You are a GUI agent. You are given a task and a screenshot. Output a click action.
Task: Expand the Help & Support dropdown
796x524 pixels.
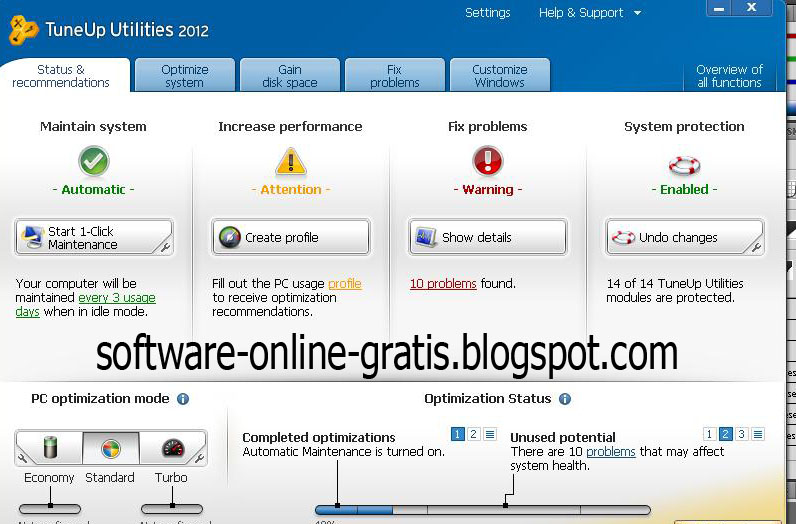click(589, 13)
